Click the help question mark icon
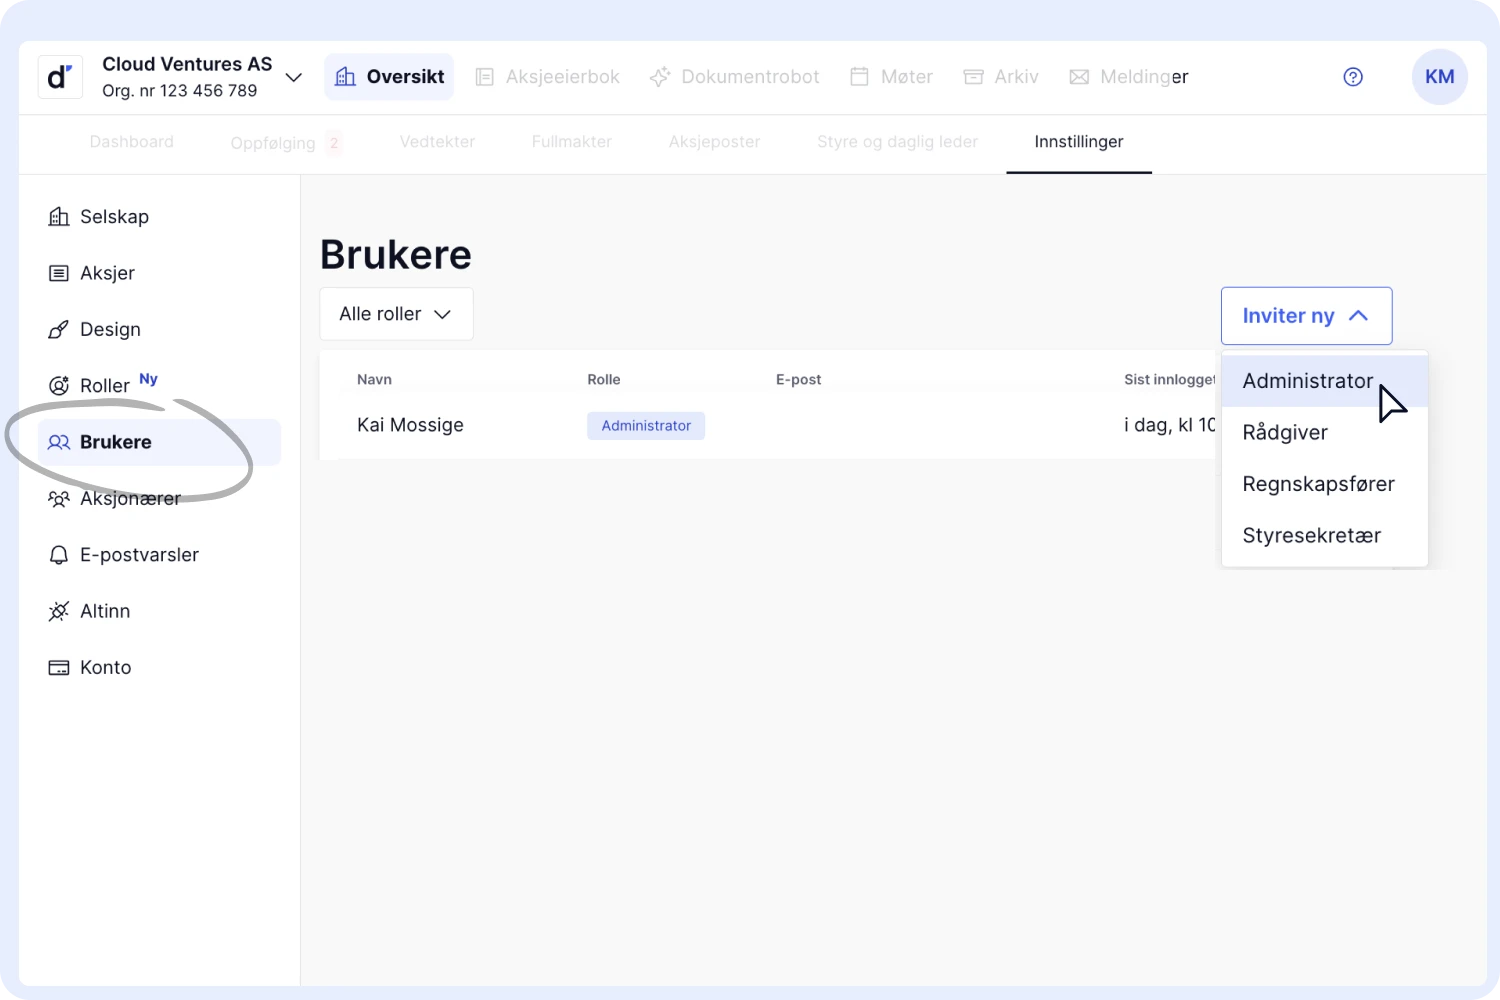The height and width of the screenshot is (1000, 1500). (x=1353, y=77)
